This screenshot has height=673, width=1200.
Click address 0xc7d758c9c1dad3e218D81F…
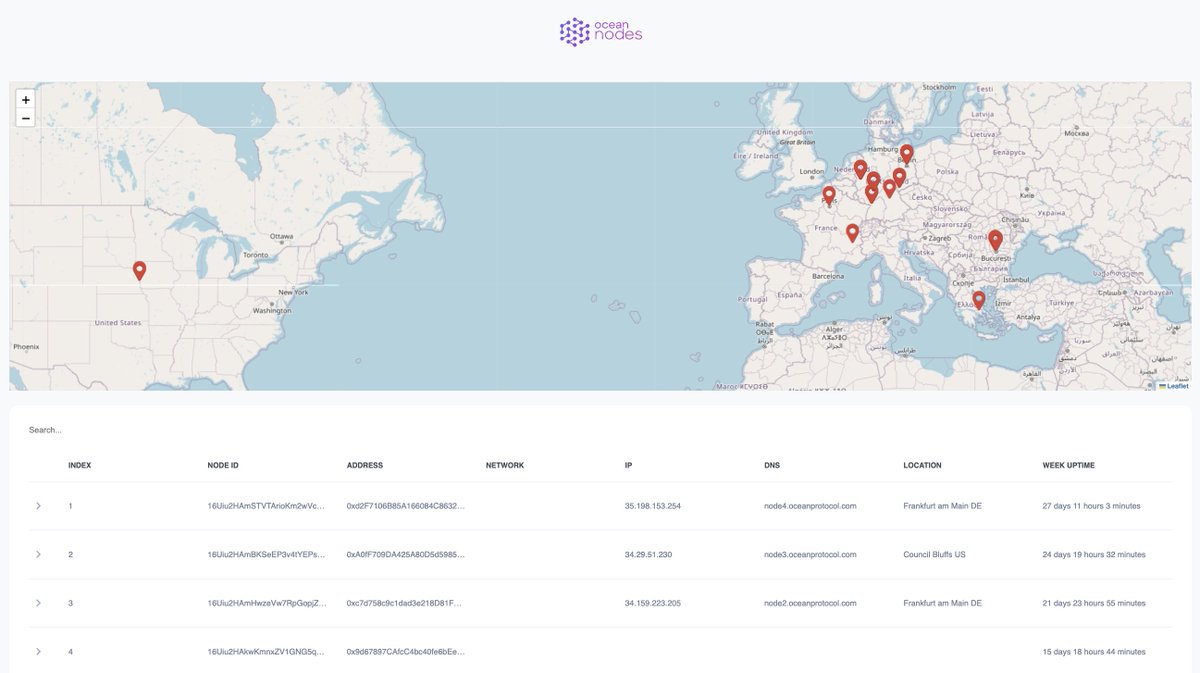406,603
